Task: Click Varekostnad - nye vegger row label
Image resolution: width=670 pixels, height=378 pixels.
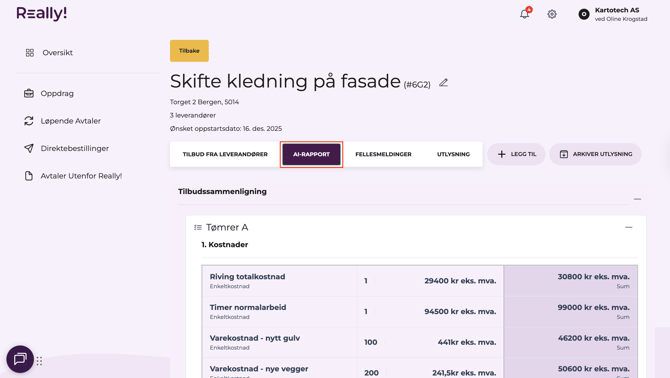Action: click(259, 369)
